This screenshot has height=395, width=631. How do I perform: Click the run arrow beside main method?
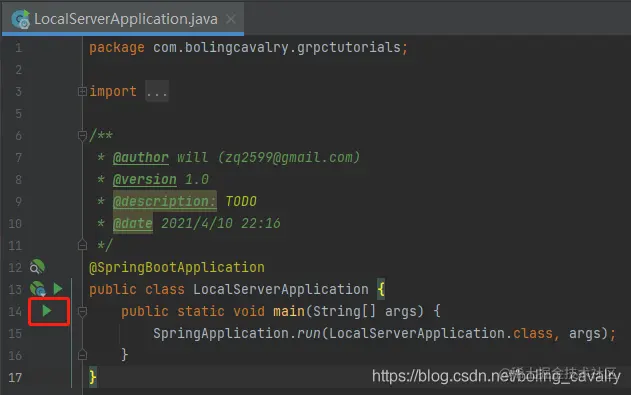(47, 311)
